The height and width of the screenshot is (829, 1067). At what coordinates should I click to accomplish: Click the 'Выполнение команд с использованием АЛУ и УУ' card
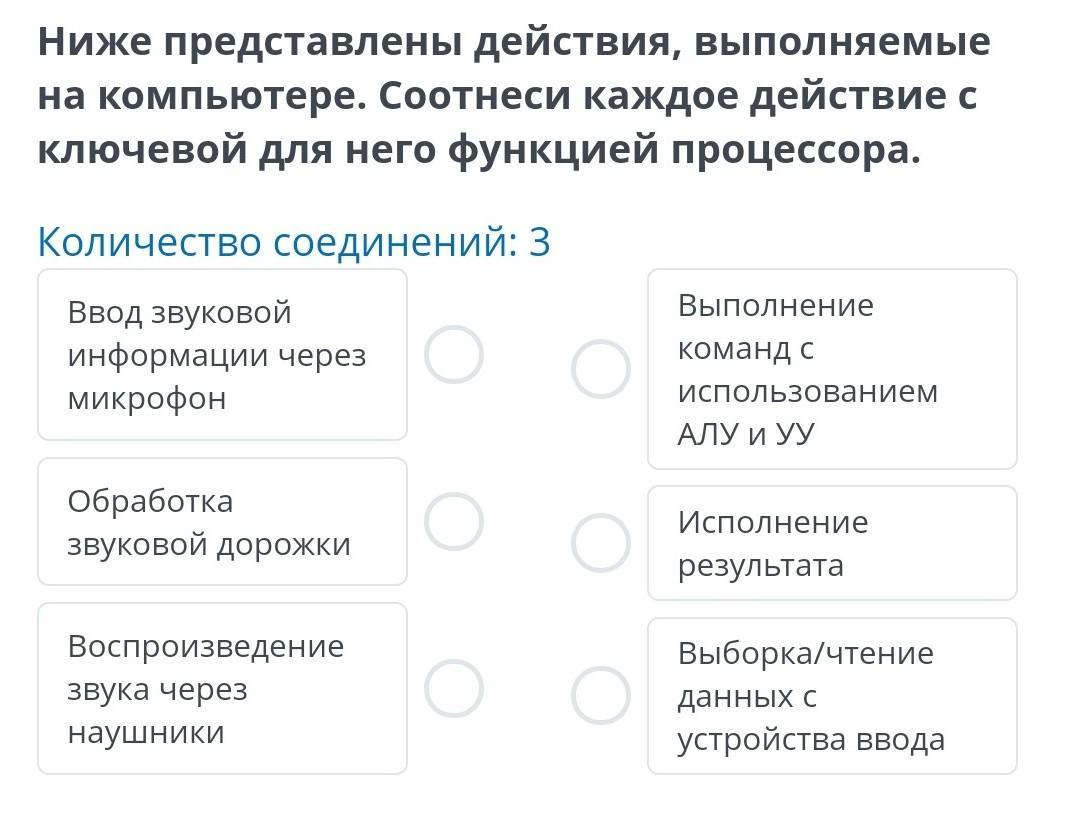click(x=832, y=369)
